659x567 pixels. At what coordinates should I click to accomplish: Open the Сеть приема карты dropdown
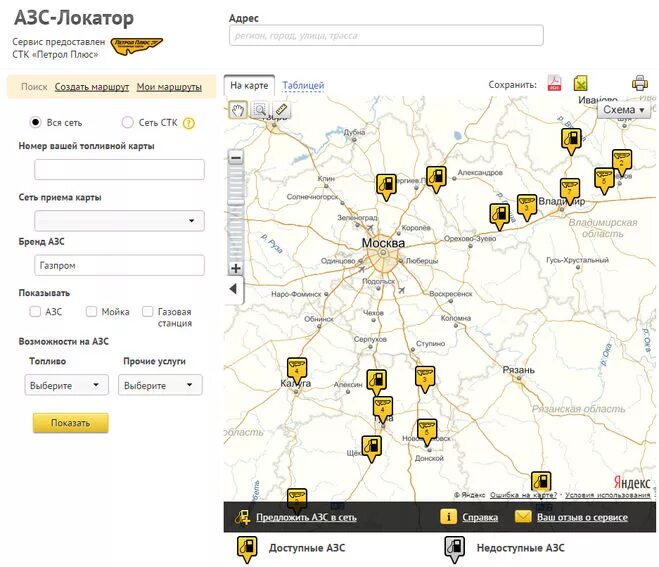[119, 221]
